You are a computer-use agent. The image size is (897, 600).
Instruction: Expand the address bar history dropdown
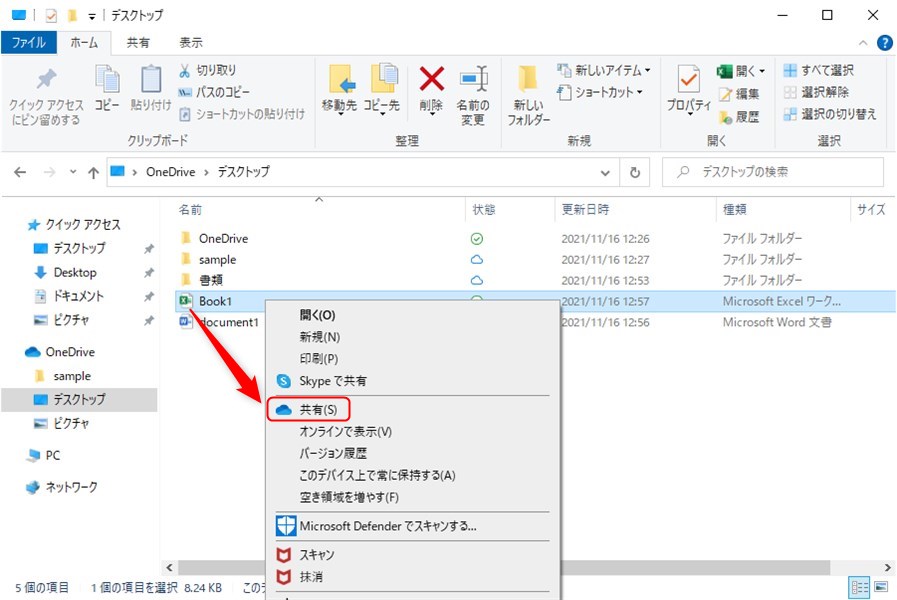(x=604, y=172)
